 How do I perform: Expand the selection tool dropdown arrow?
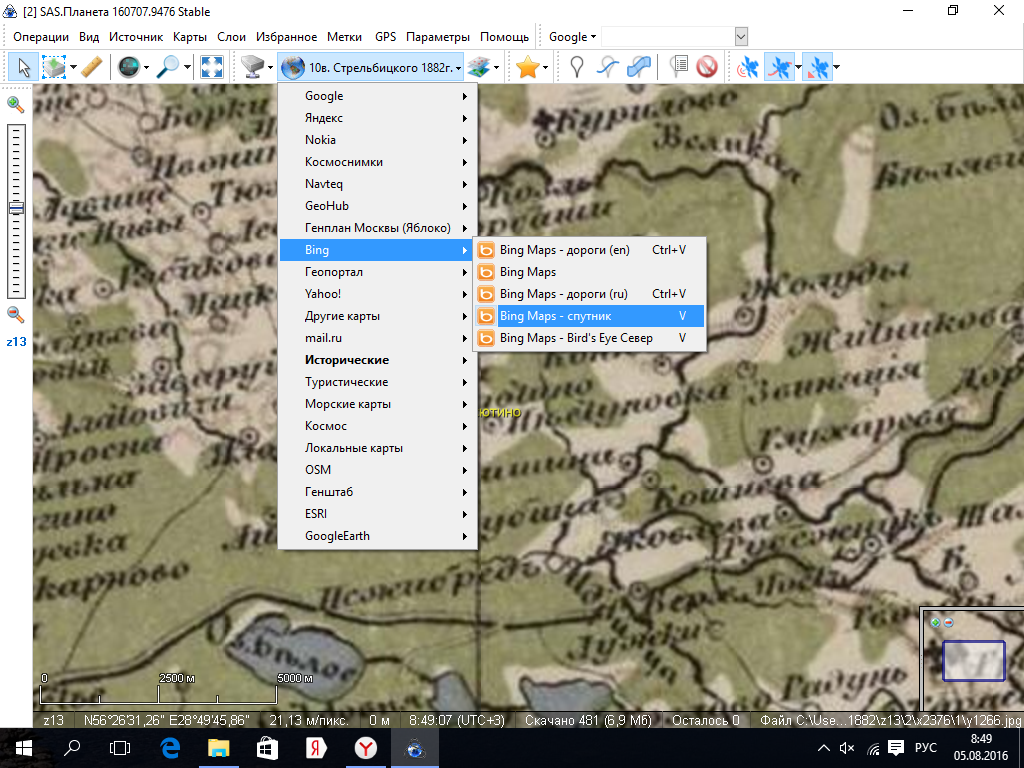(x=73, y=67)
